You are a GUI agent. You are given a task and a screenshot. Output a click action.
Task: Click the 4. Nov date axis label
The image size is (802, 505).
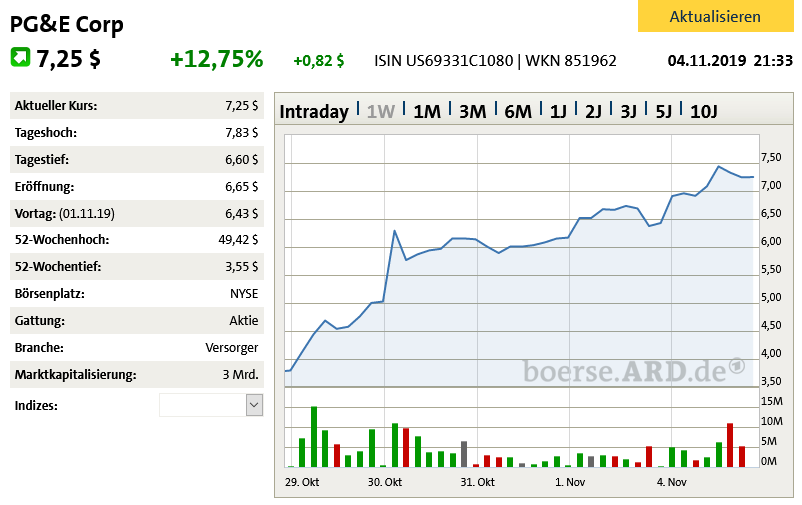point(672,482)
